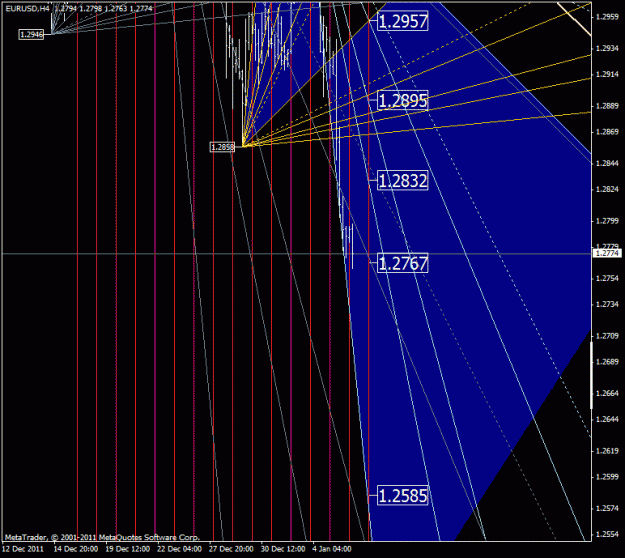This screenshot has height=558, width=625.
Task: Click the 1.2799 value on the price axis
Action: pyautogui.click(x=607, y=221)
